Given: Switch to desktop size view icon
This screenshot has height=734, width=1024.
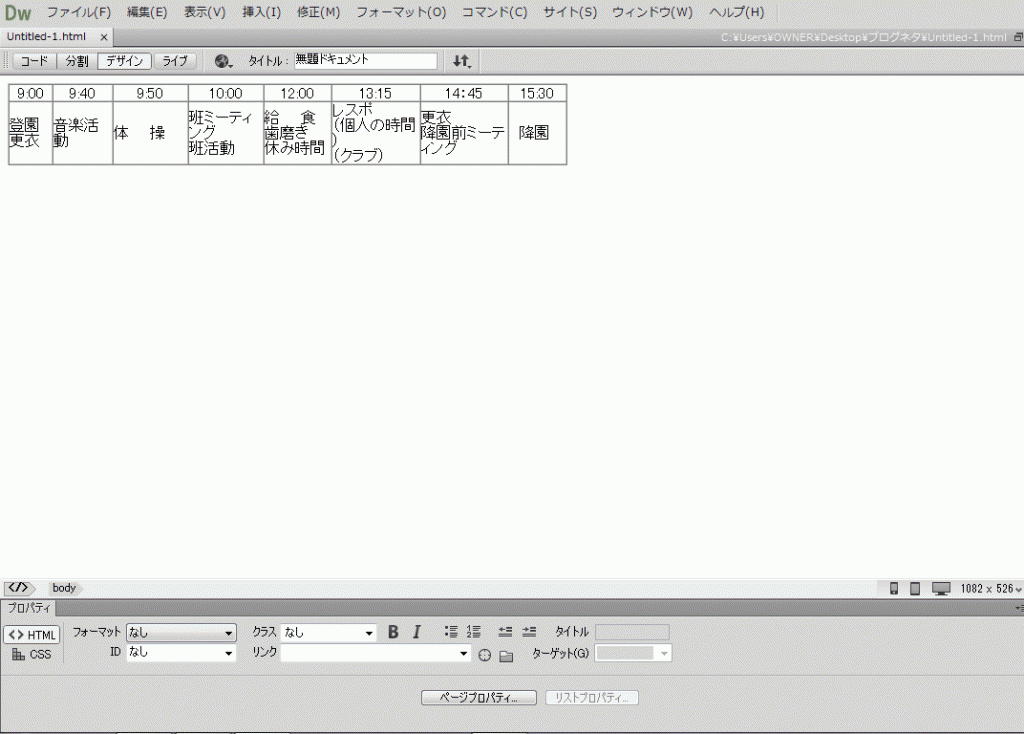Looking at the screenshot, I should click(940, 588).
